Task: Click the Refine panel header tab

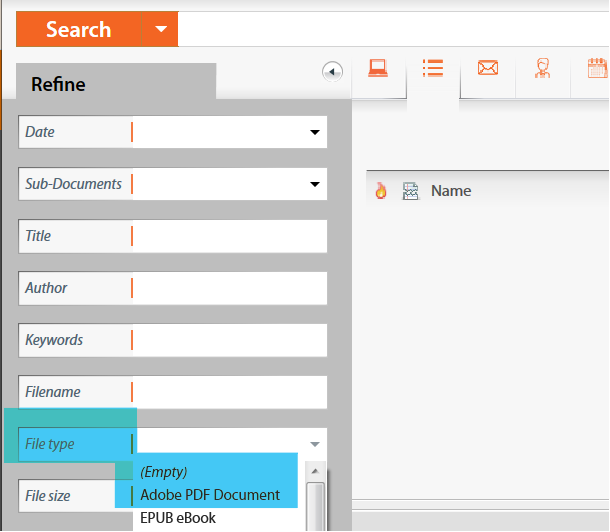Action: (x=116, y=82)
